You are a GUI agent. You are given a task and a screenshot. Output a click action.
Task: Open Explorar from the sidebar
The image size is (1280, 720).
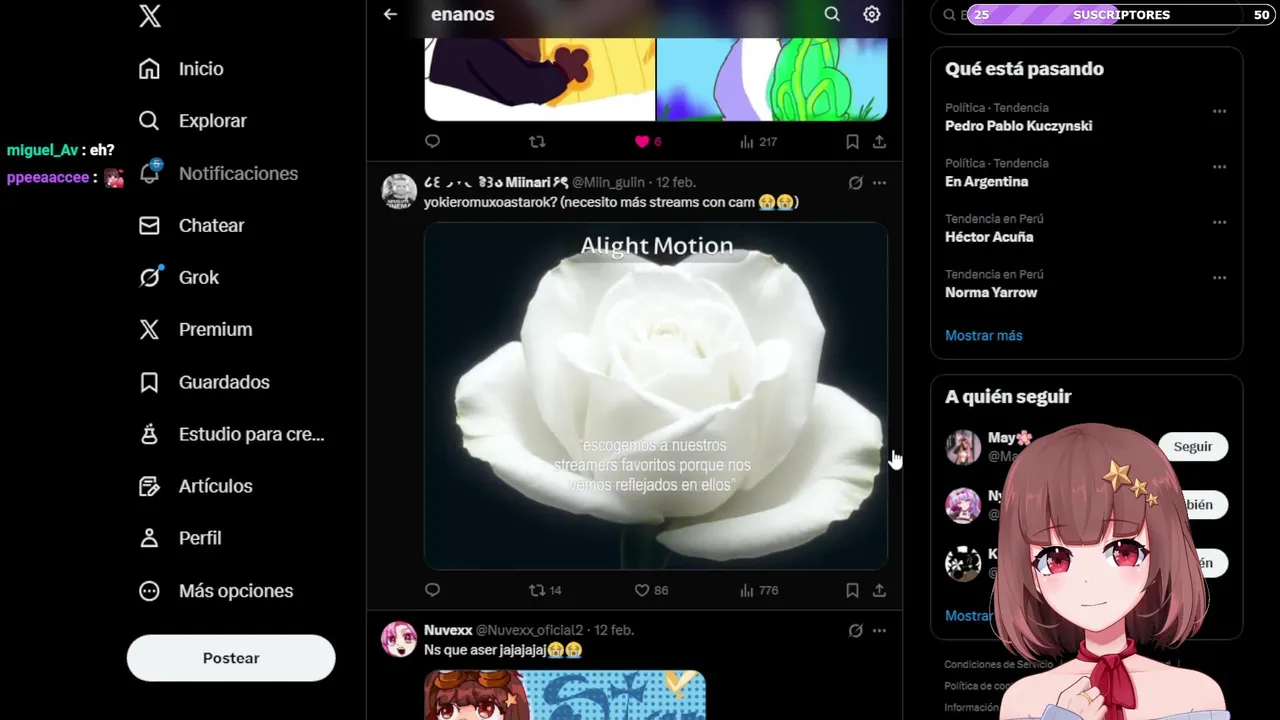(x=192, y=121)
